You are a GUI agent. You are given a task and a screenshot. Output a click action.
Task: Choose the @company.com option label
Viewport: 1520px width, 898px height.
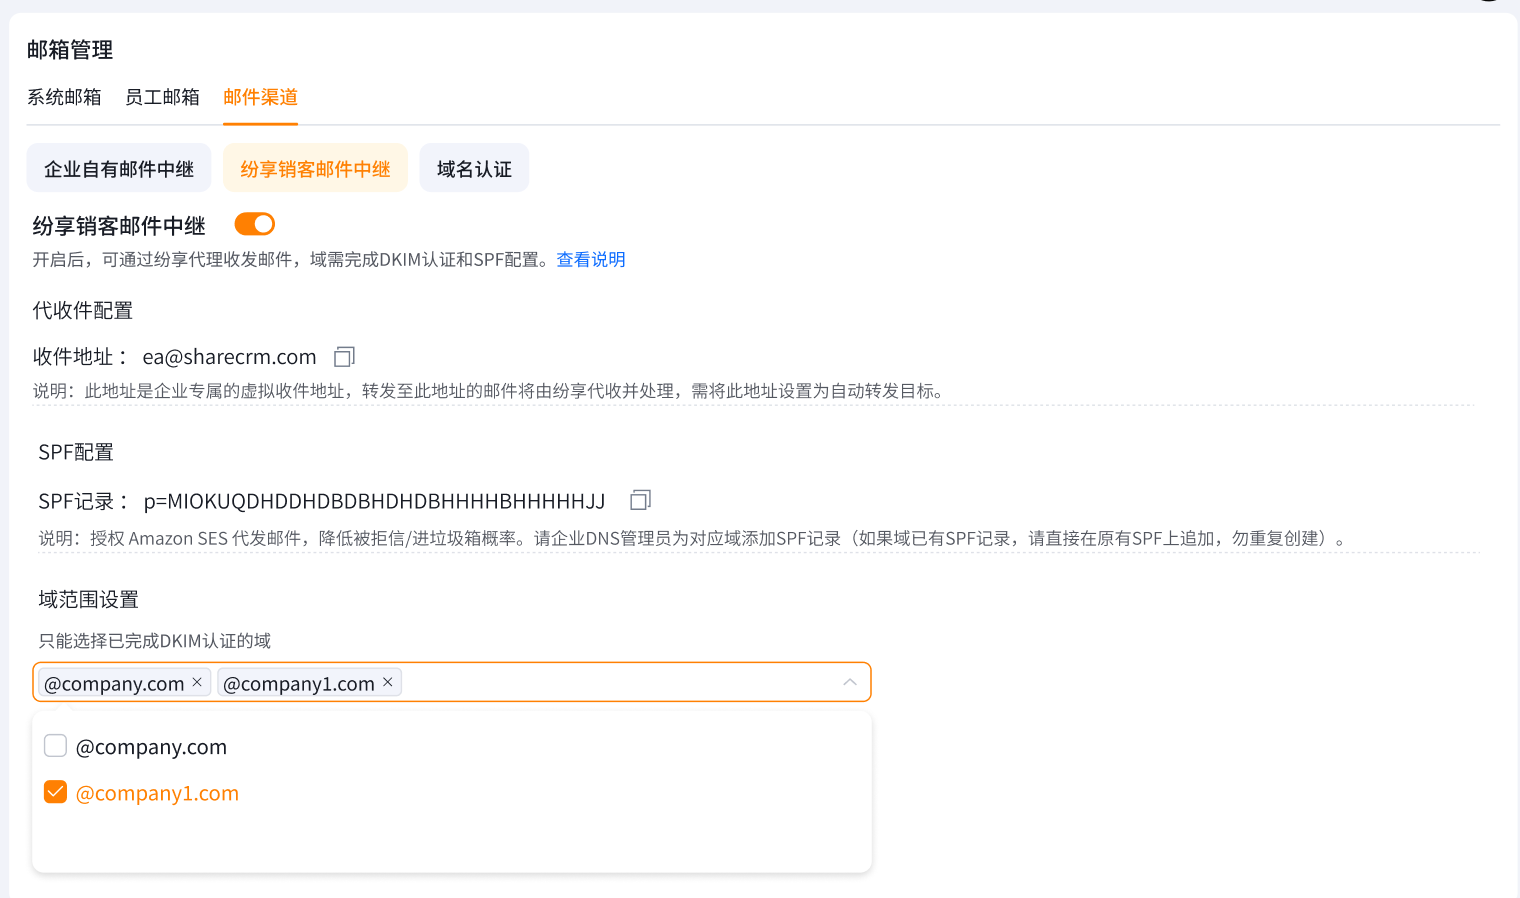pos(151,747)
